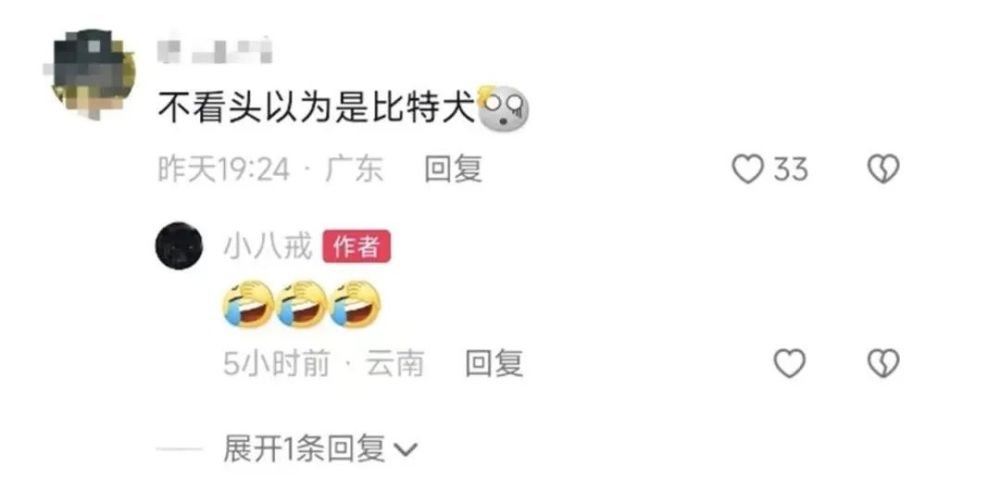
Task: Tap the first laughing-crying emoji
Action: tap(247, 304)
